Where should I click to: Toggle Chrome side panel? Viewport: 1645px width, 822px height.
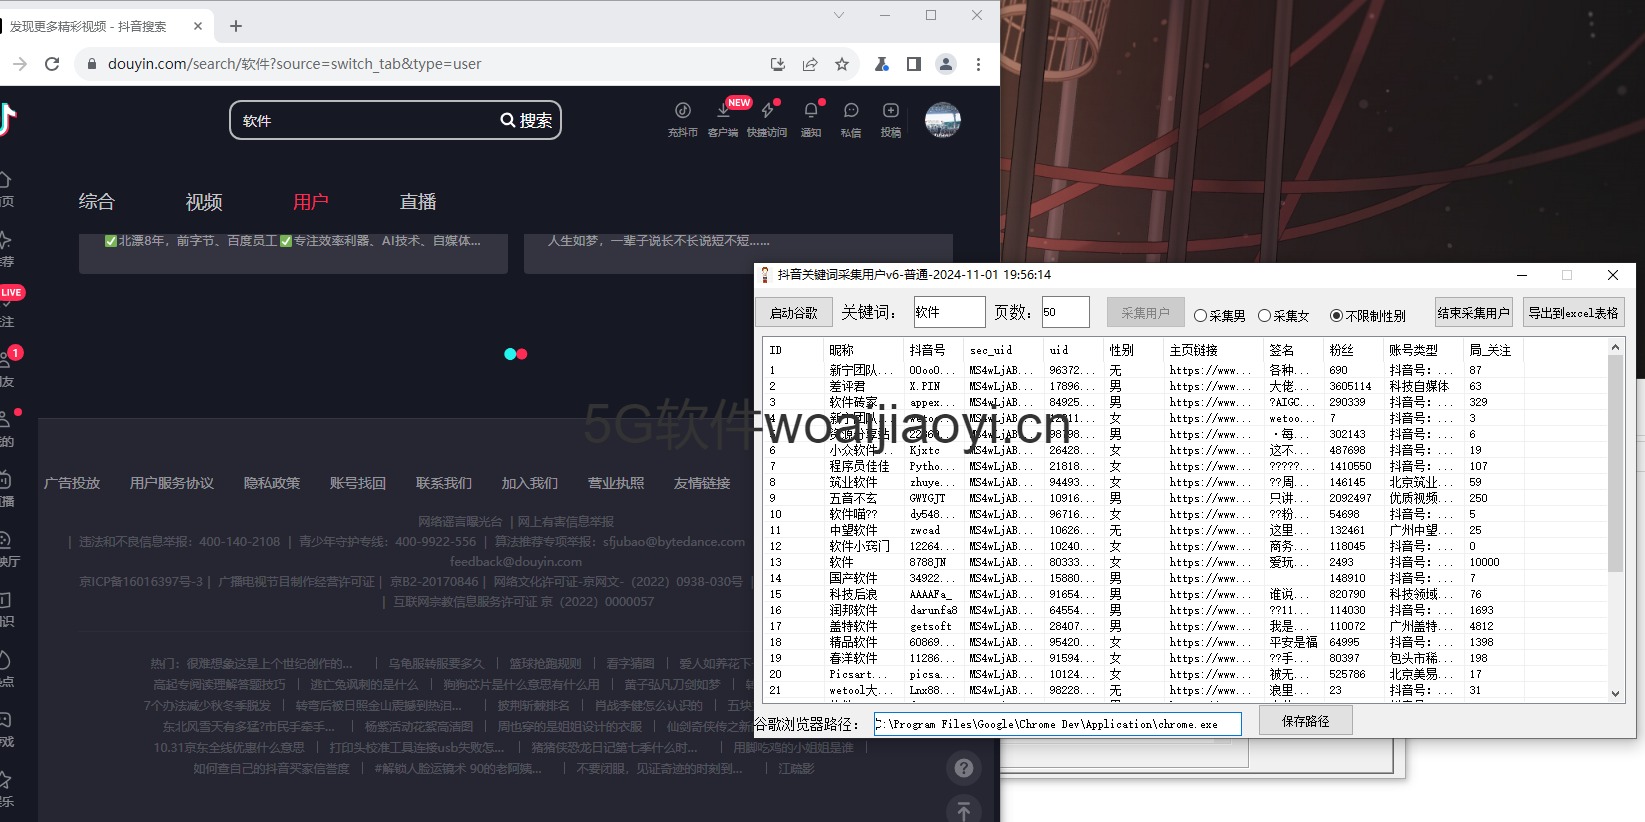pos(914,64)
